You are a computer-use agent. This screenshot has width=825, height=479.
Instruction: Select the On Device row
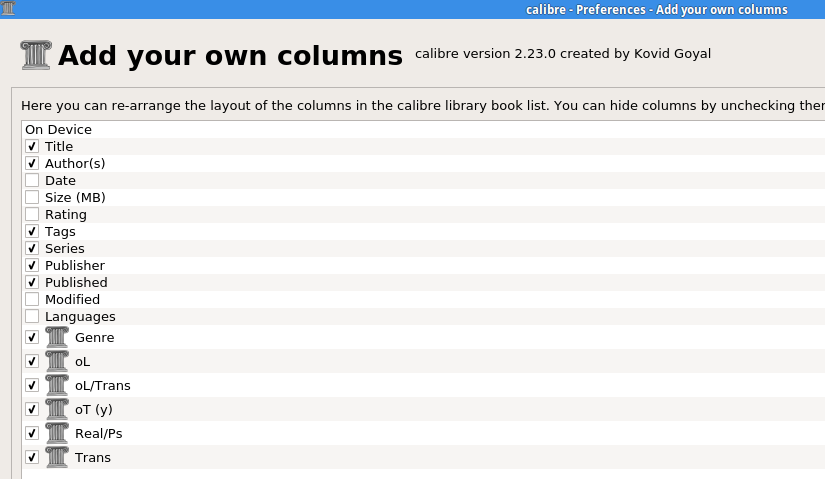click(x=58, y=129)
